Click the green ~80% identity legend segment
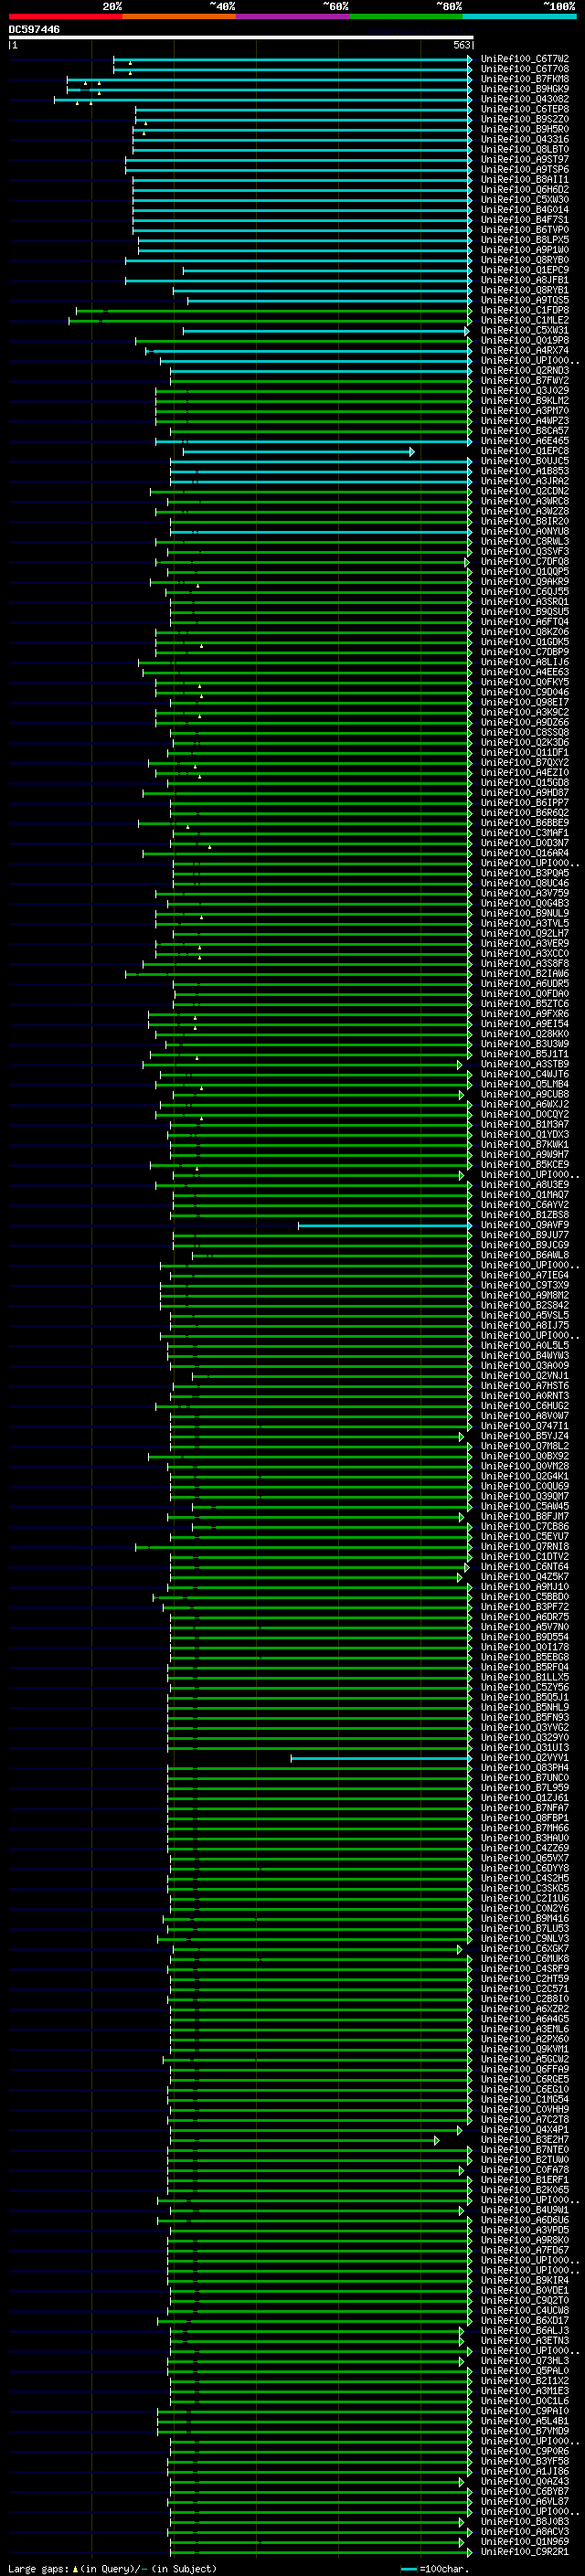This screenshot has width=585, height=2576. (406, 16)
